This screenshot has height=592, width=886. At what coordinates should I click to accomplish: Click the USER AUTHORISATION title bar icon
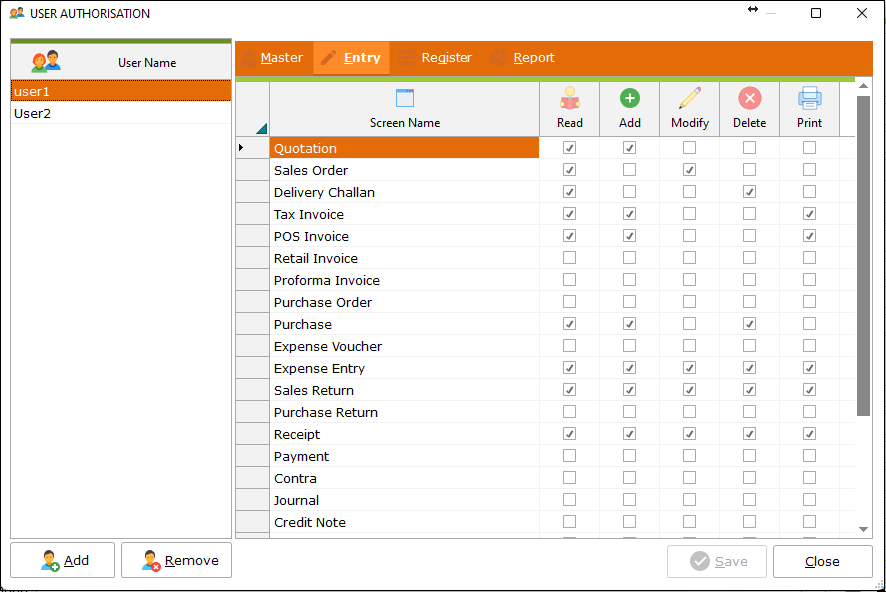point(17,14)
